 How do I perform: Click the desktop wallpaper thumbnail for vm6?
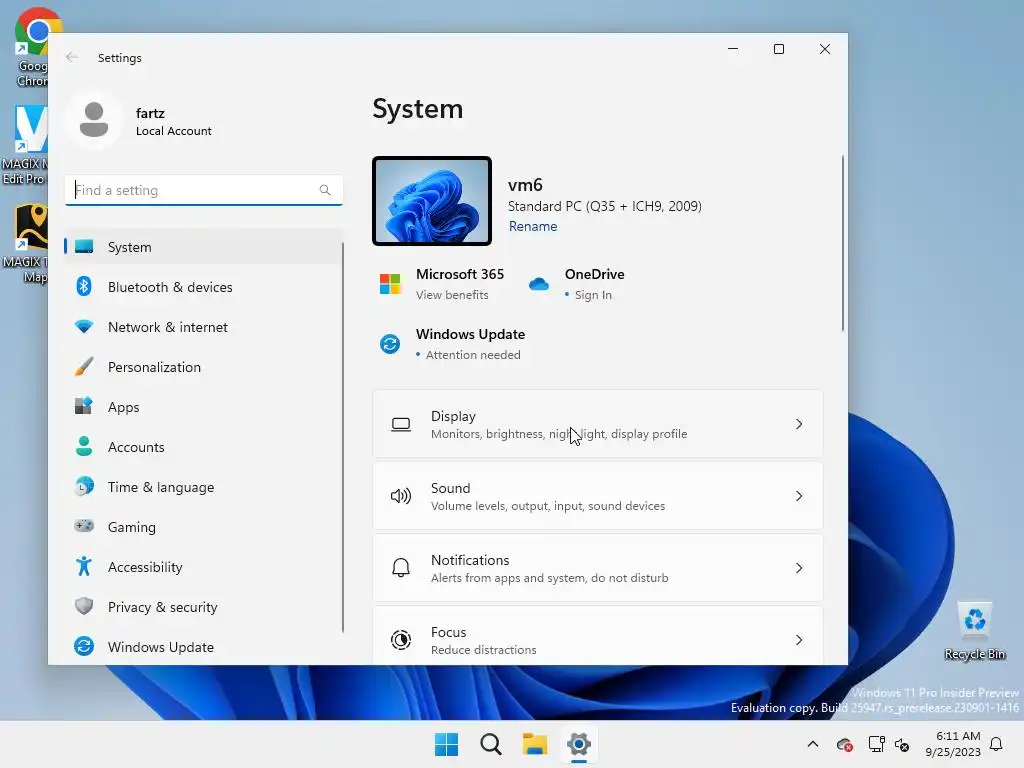coord(432,201)
